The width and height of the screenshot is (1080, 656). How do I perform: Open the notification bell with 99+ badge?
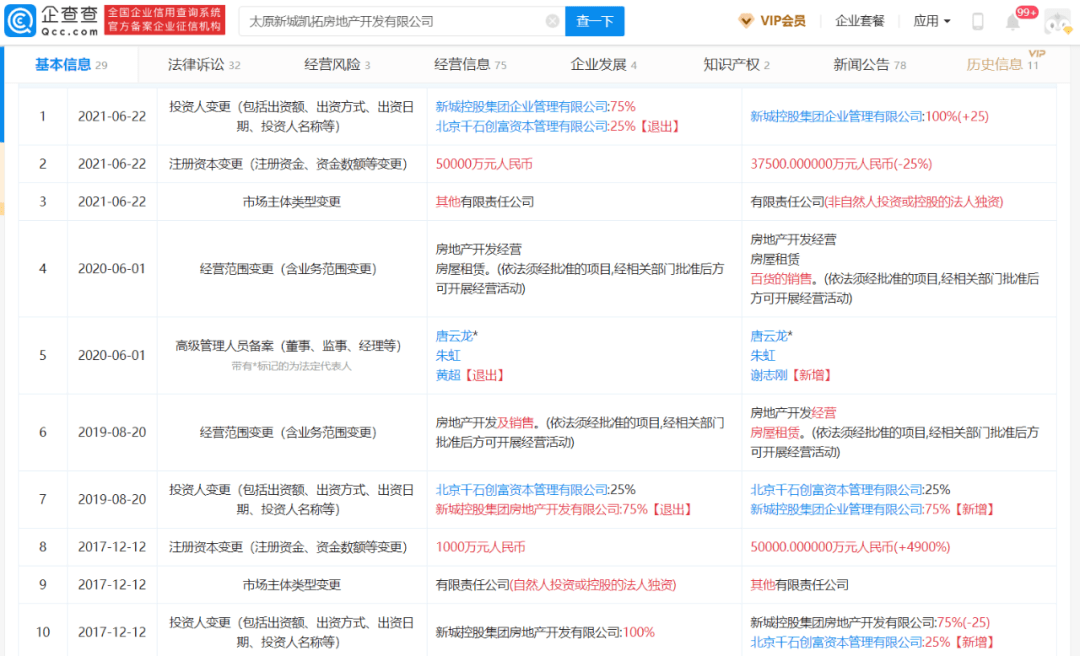tap(1013, 22)
